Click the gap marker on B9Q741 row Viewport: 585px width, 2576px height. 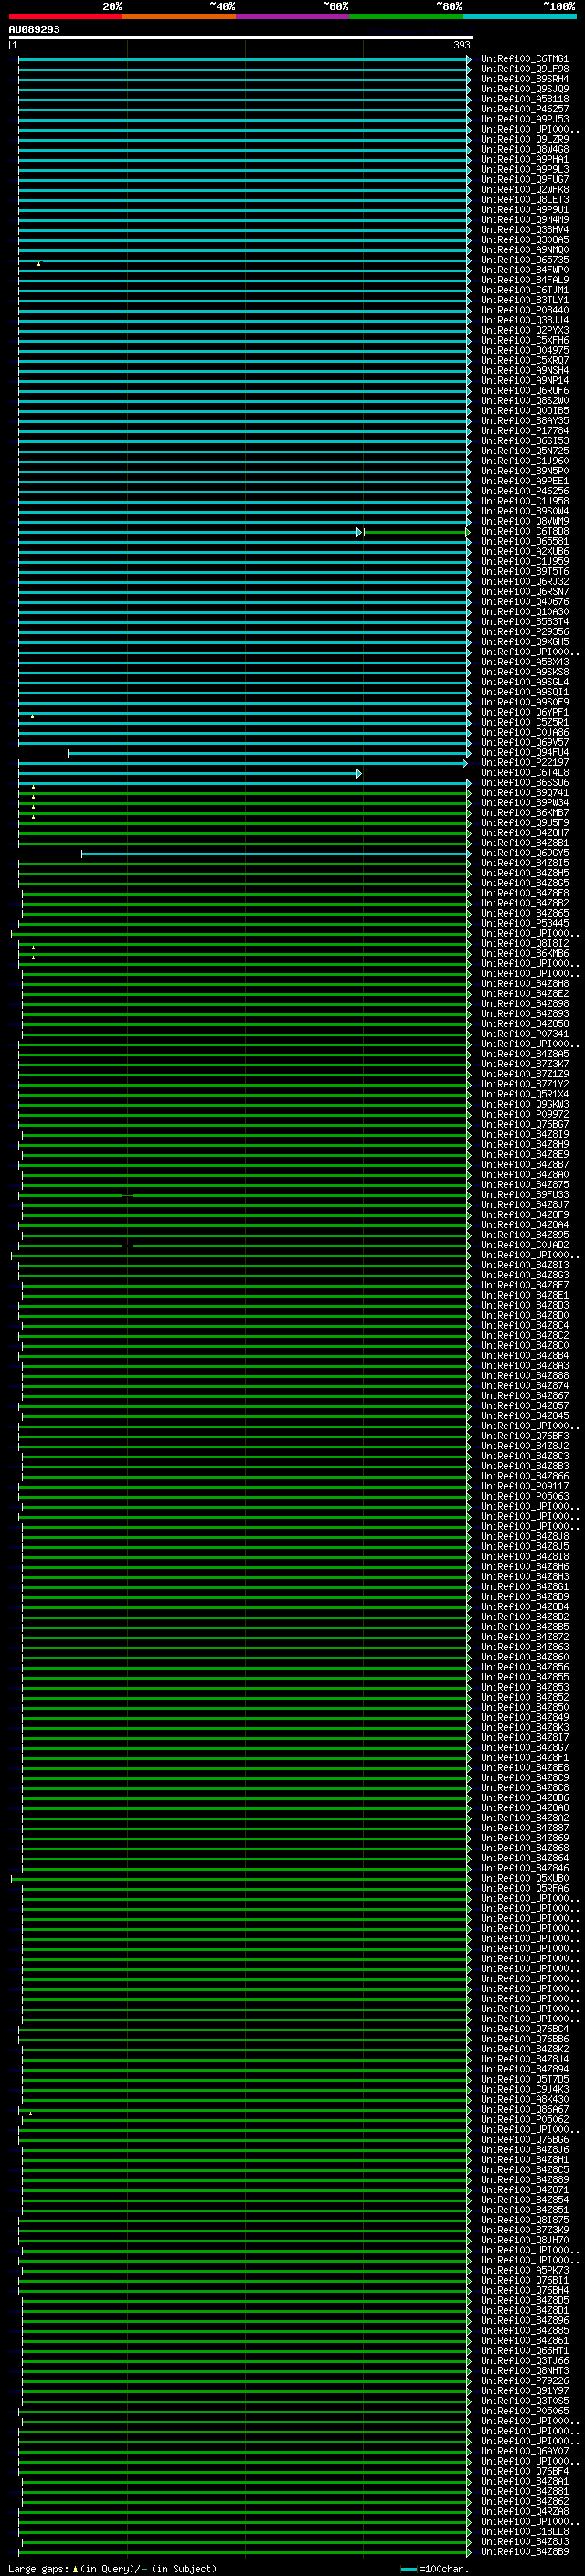(x=33, y=796)
